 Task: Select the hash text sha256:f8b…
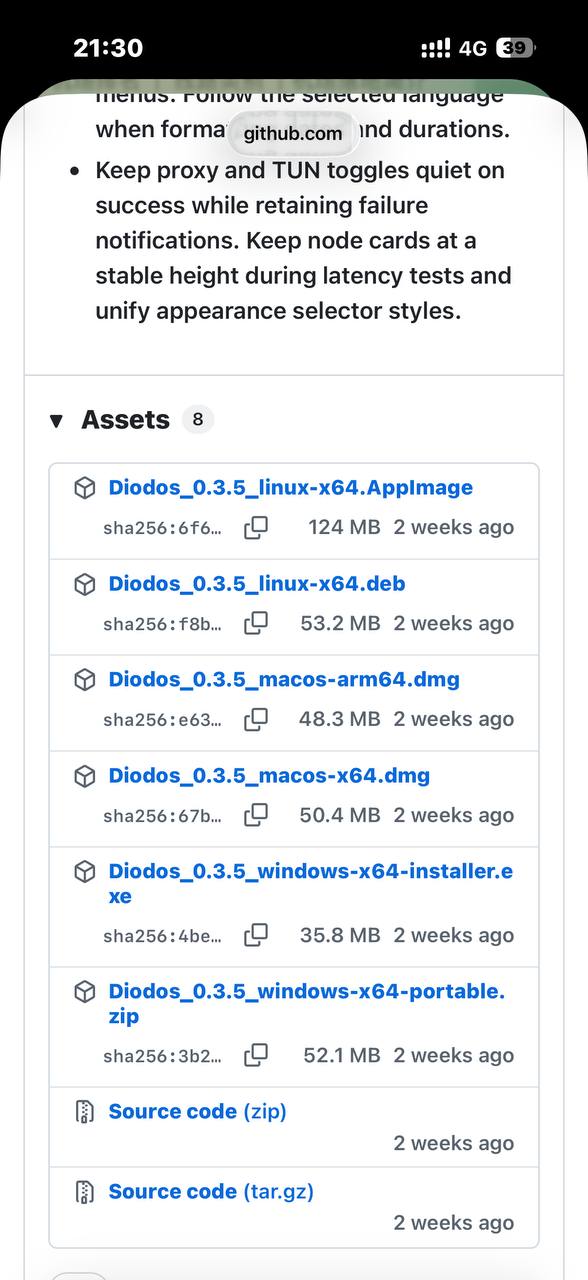pos(162,624)
